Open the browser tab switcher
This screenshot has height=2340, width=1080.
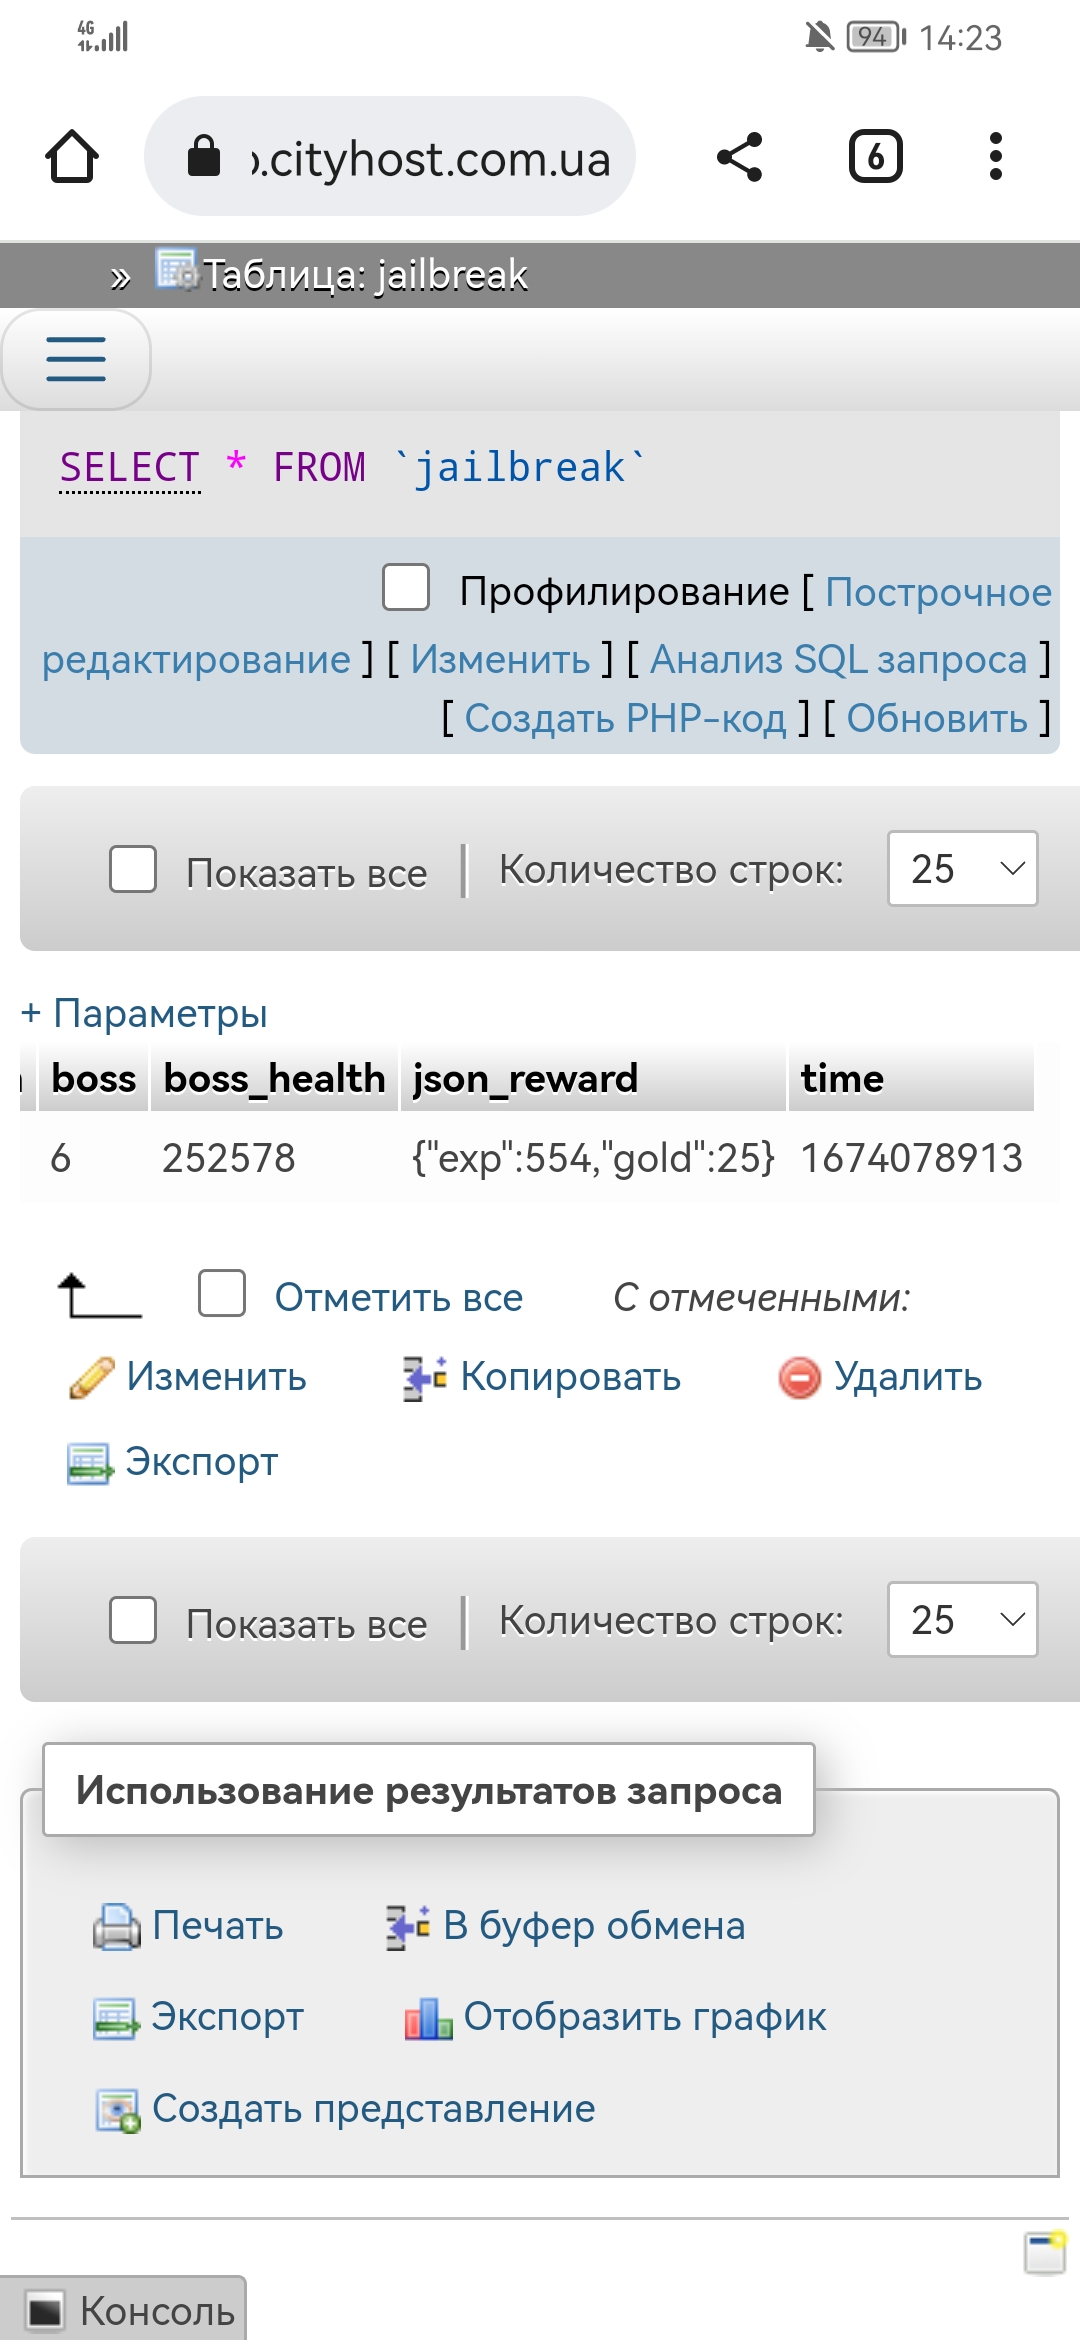tap(875, 157)
